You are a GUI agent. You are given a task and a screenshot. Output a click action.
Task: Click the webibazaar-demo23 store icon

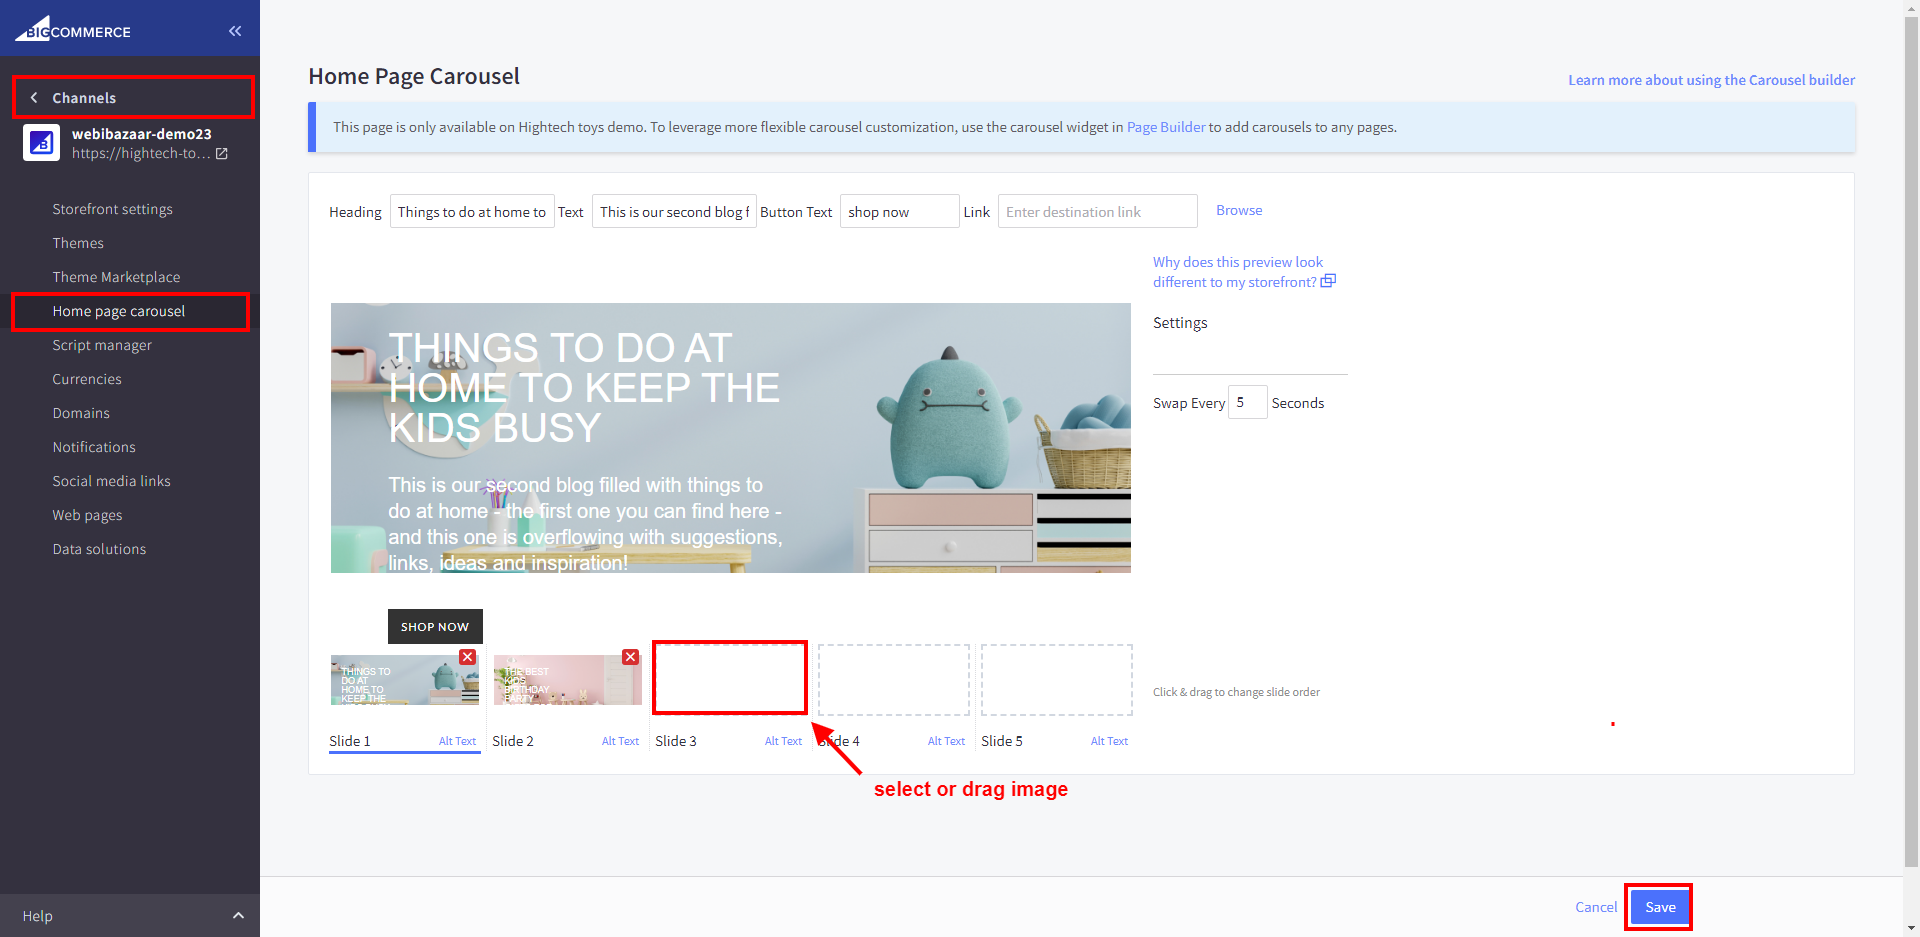point(42,143)
